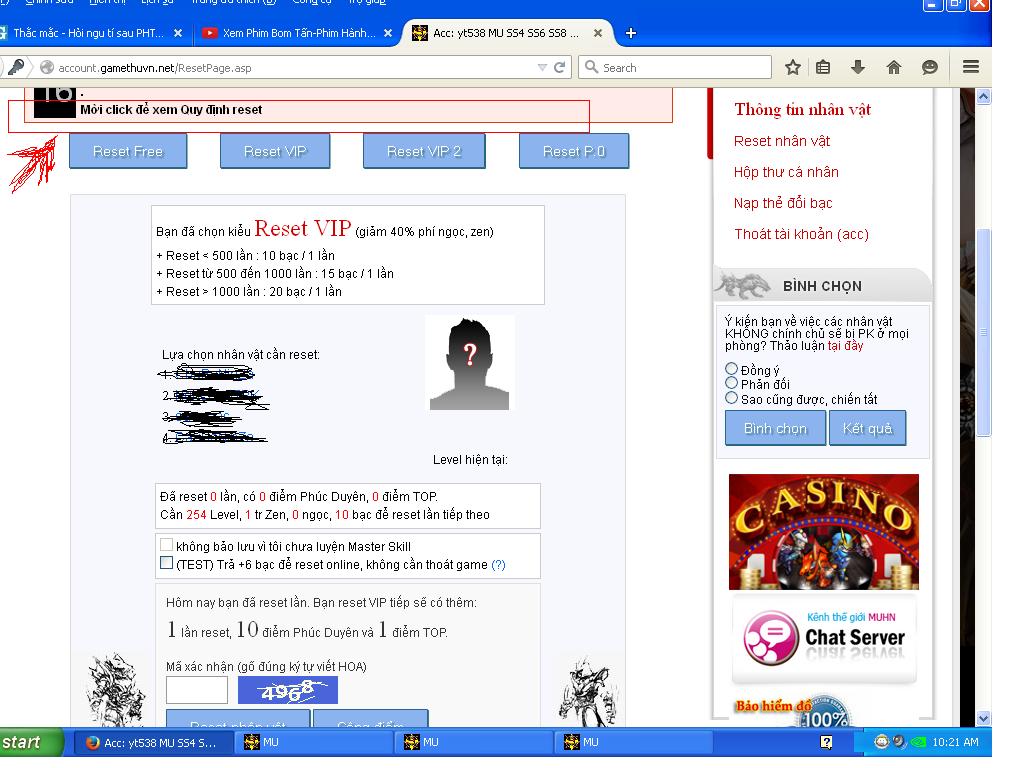
Task: Open the Casino banner image
Action: click(824, 532)
